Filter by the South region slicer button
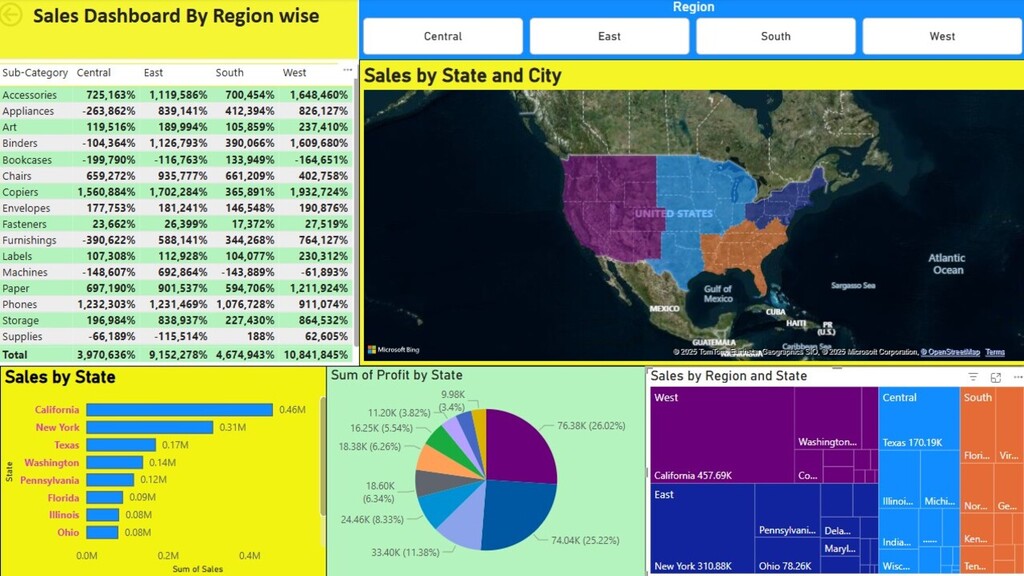The width and height of the screenshot is (1024, 576). (x=776, y=36)
